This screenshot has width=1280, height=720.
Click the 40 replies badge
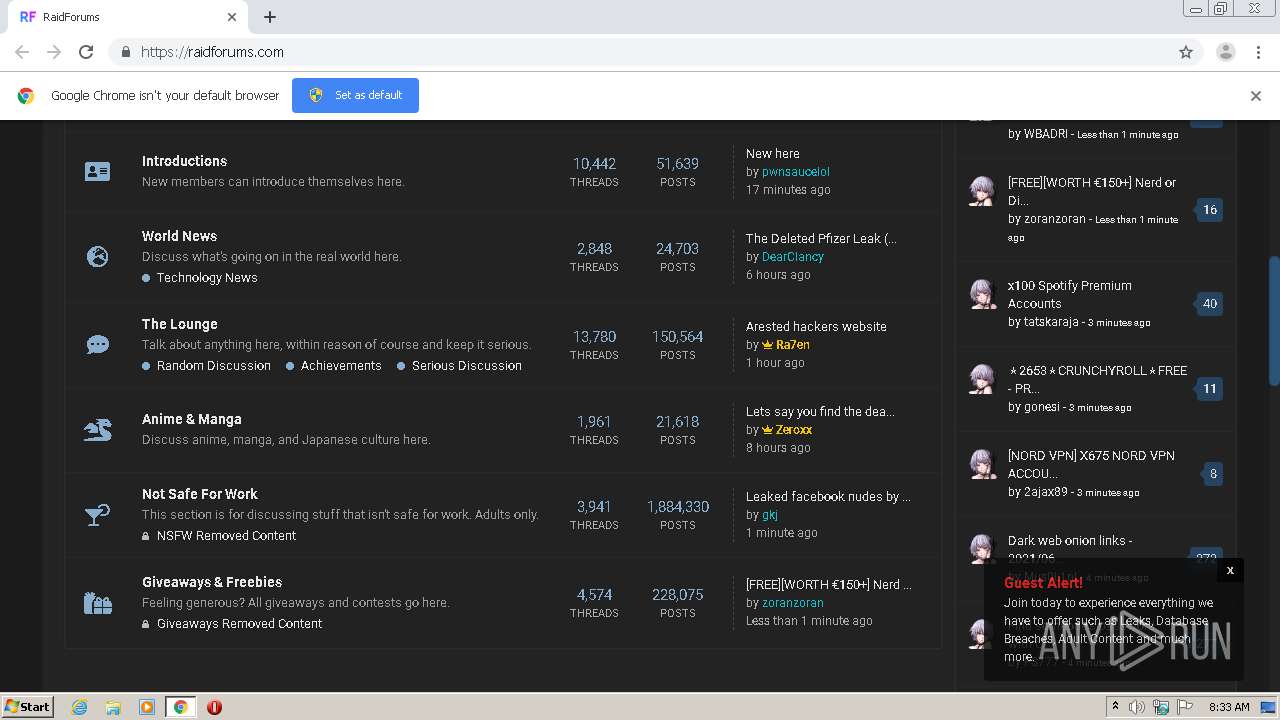click(1210, 304)
